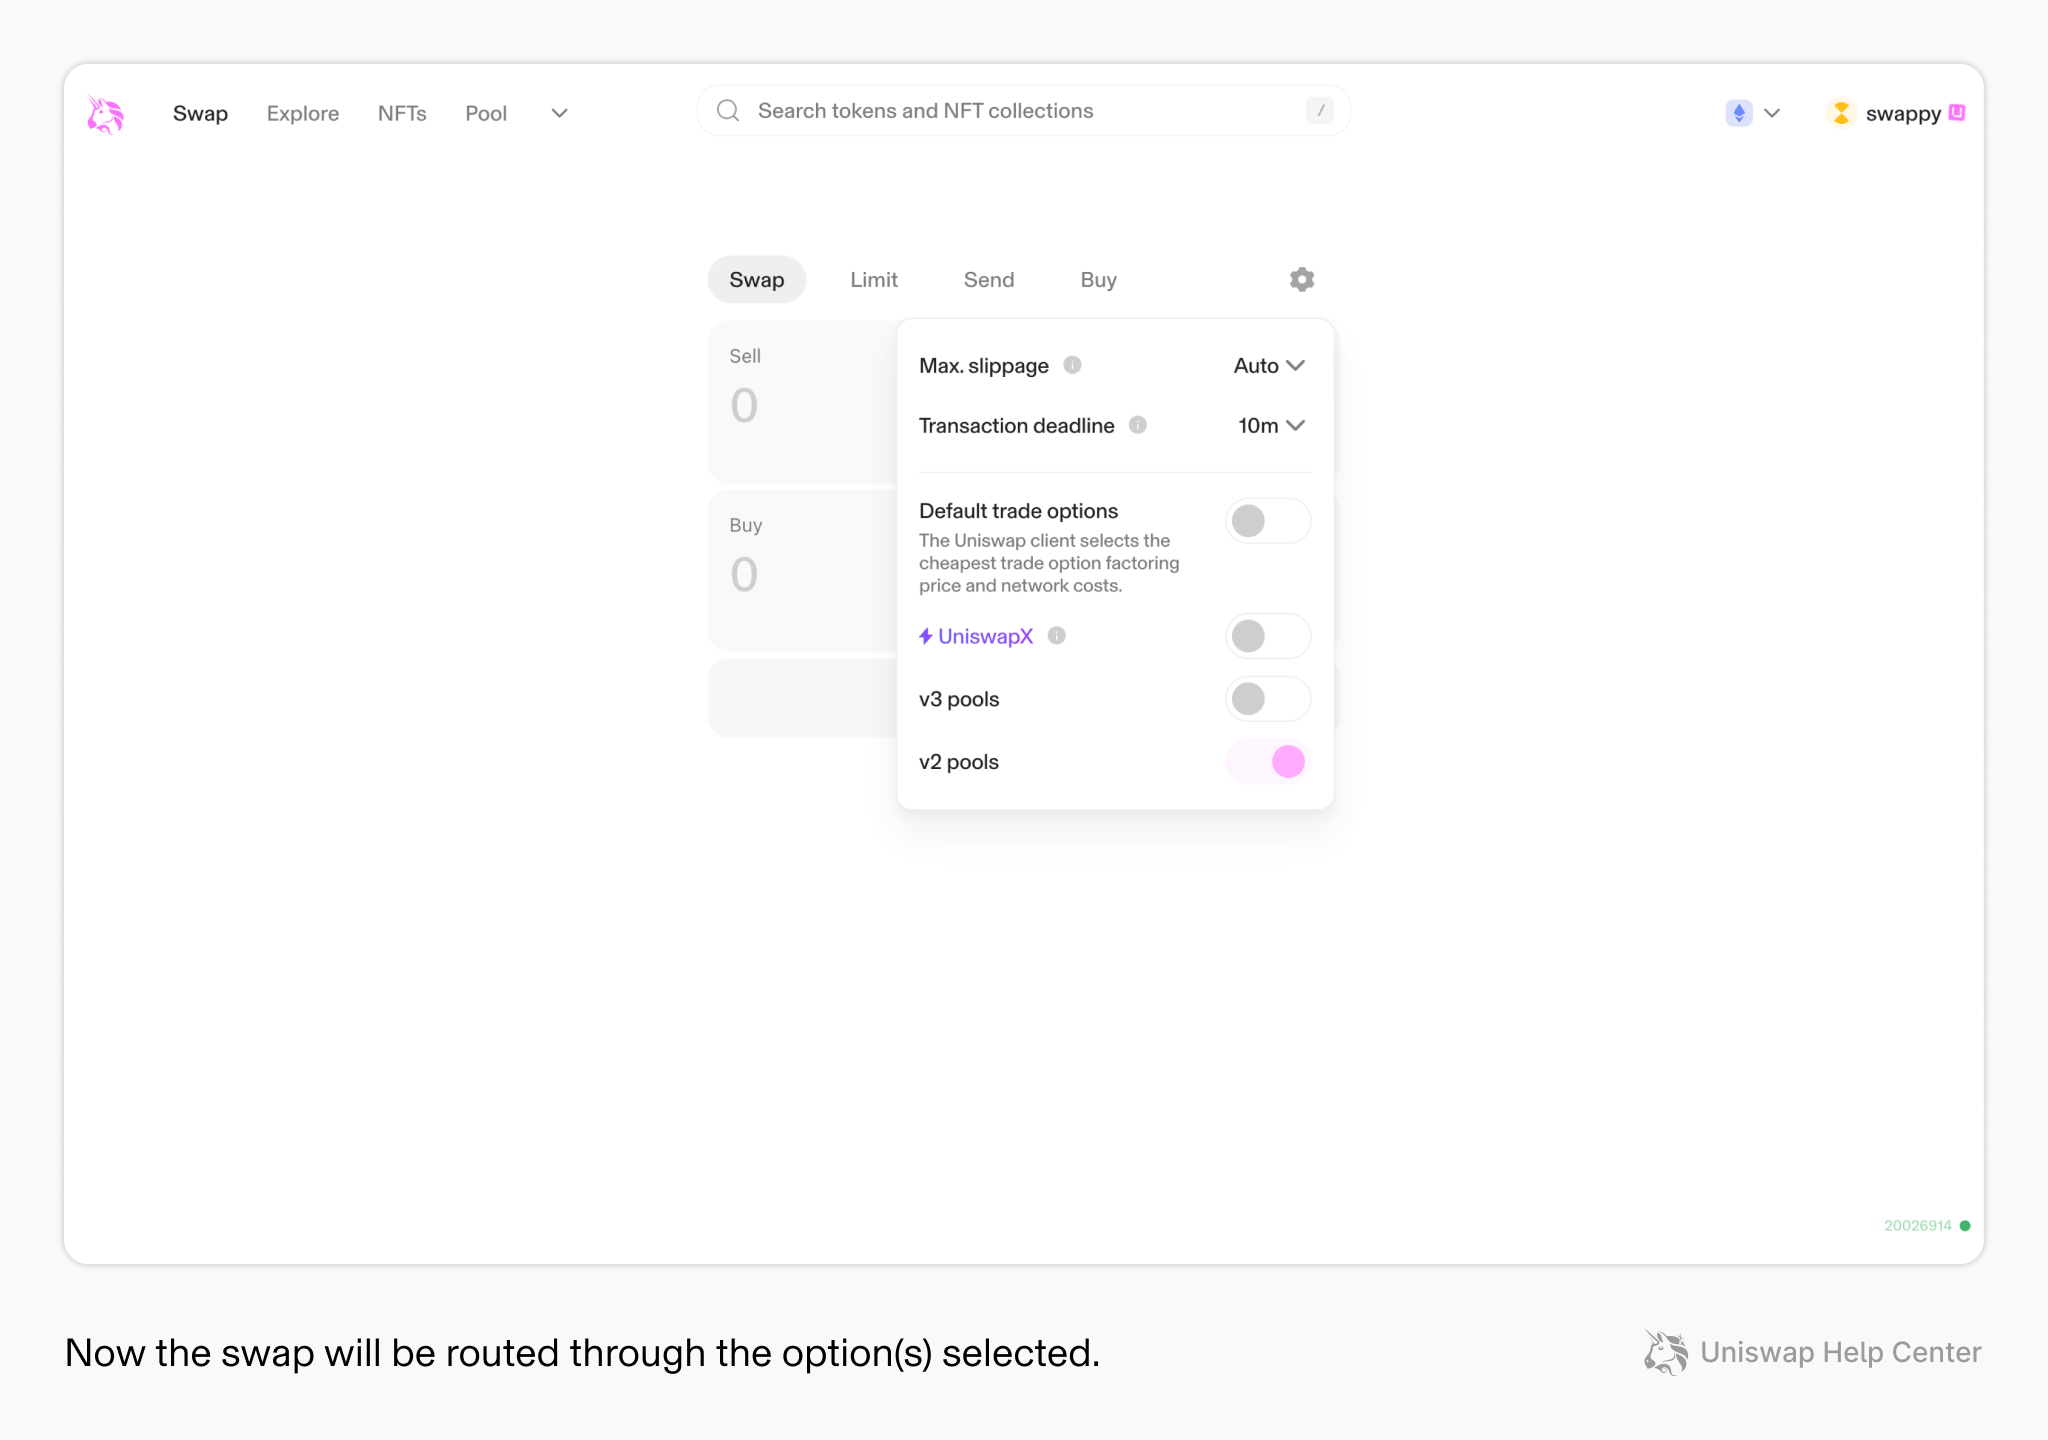The width and height of the screenshot is (2048, 1440).
Task: Click the Uniswap Help Center unicorn icon
Action: [x=1664, y=1352]
